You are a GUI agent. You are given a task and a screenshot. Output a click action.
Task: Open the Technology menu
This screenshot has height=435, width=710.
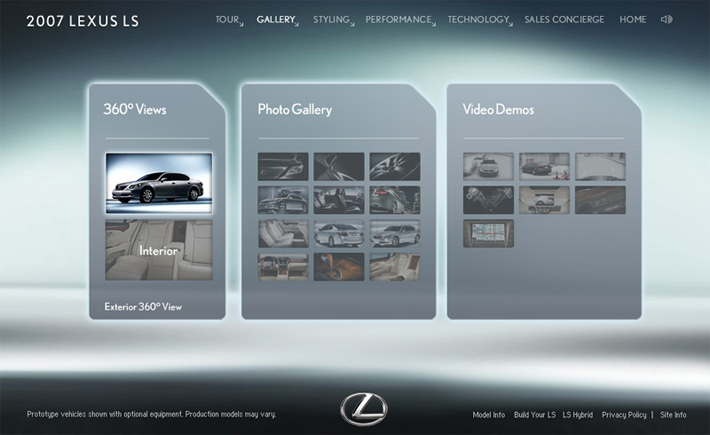479,20
